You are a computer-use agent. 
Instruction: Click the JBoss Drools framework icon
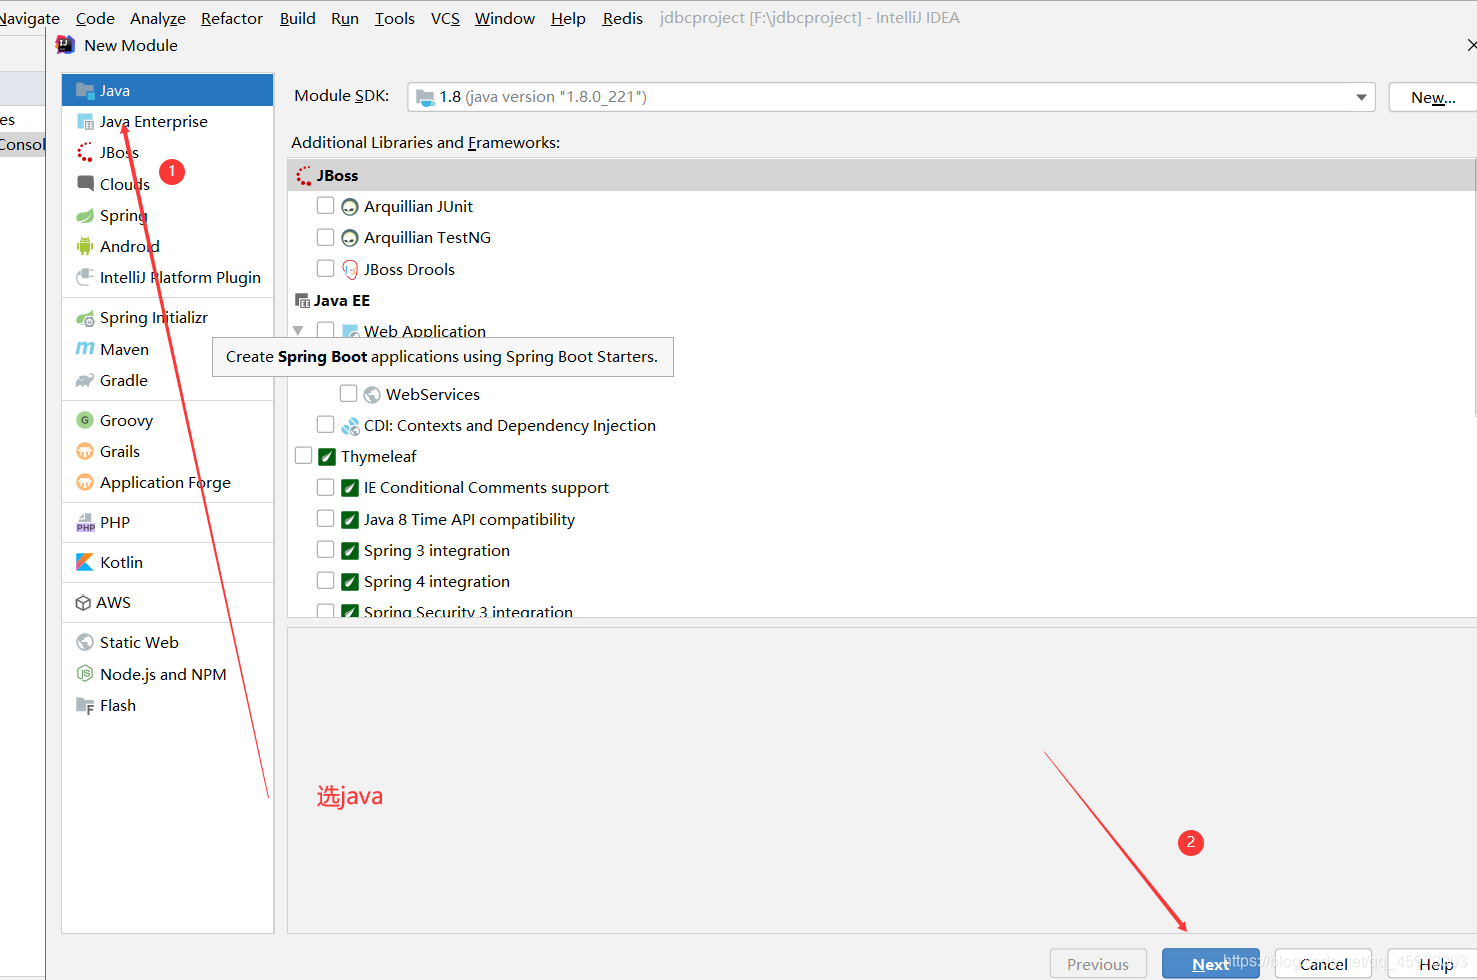[350, 270]
